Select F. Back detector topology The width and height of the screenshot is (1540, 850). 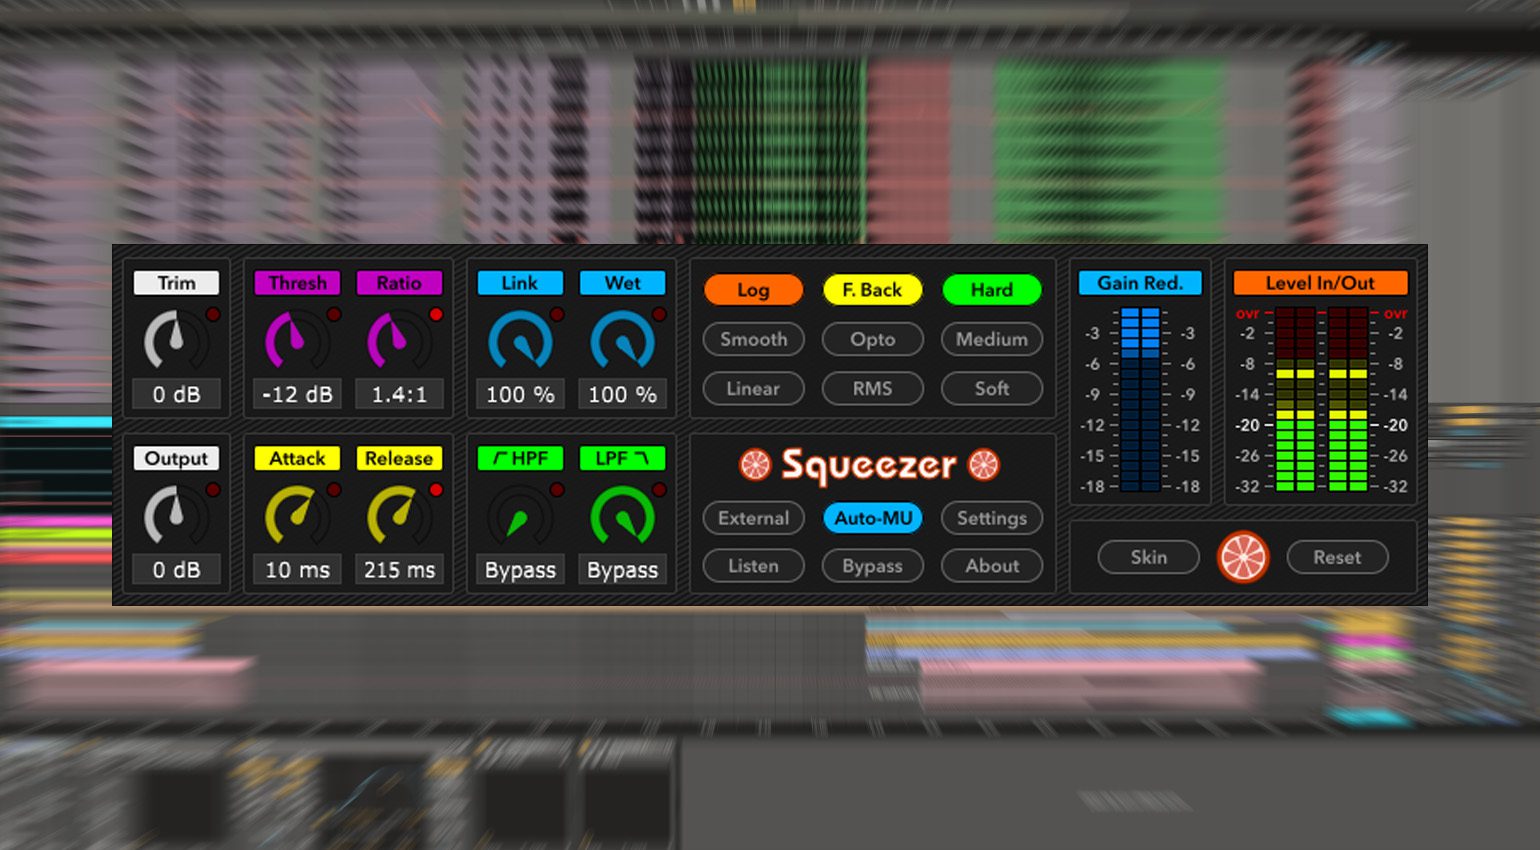click(x=872, y=290)
